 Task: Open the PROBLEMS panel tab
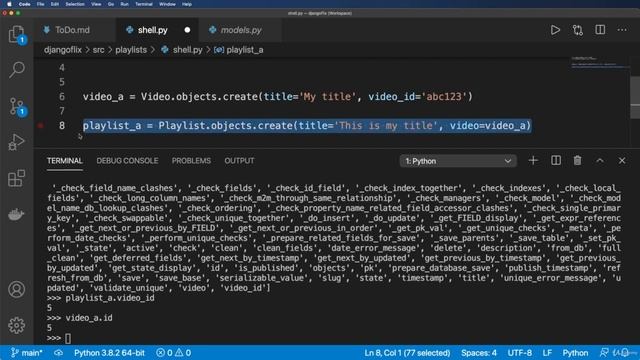click(x=191, y=161)
